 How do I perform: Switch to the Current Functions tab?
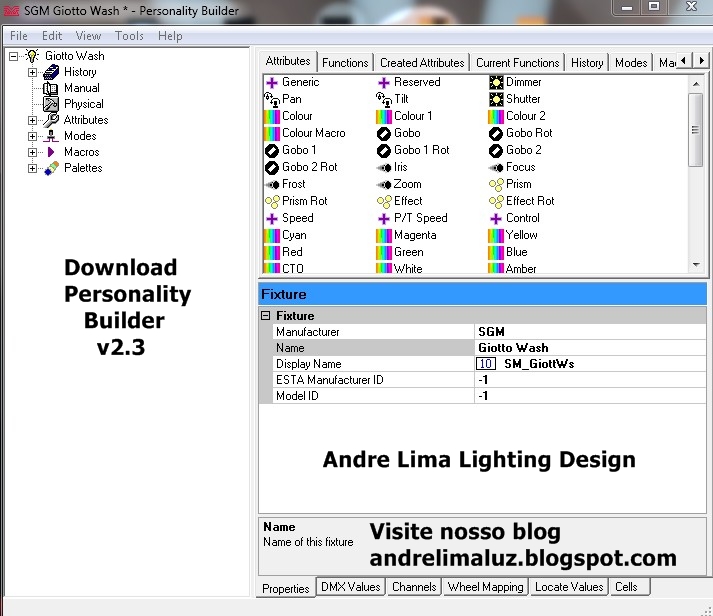click(517, 63)
